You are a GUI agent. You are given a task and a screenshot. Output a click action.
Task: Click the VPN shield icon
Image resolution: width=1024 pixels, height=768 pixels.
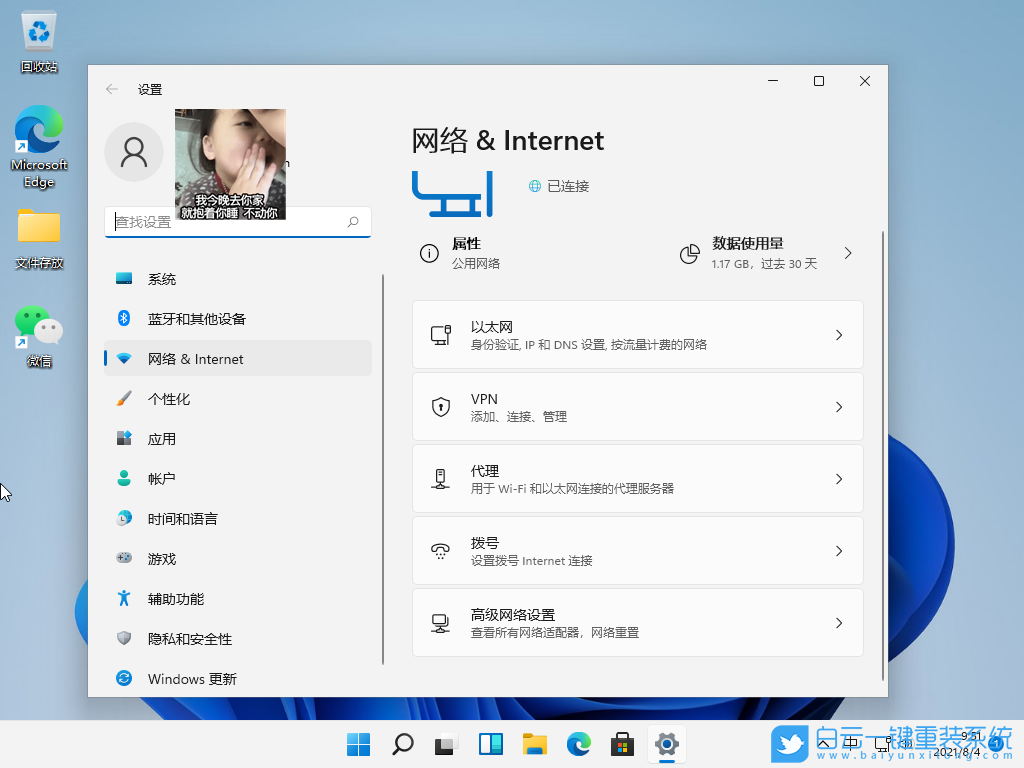[441, 406]
